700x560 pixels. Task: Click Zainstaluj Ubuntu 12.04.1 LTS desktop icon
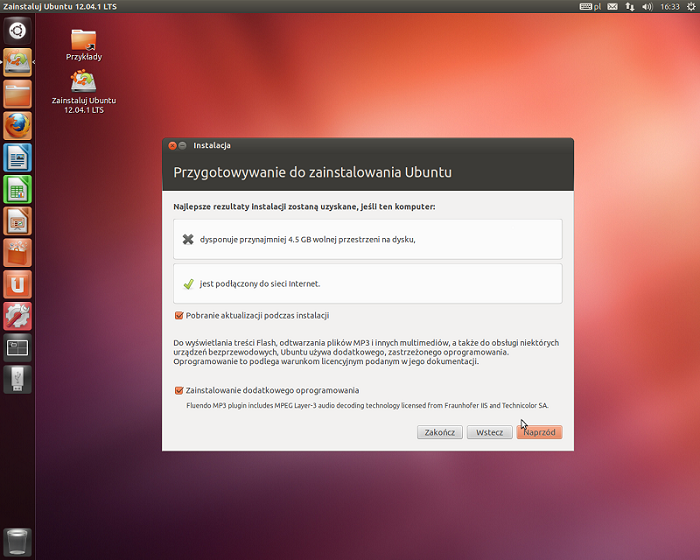coord(83,92)
